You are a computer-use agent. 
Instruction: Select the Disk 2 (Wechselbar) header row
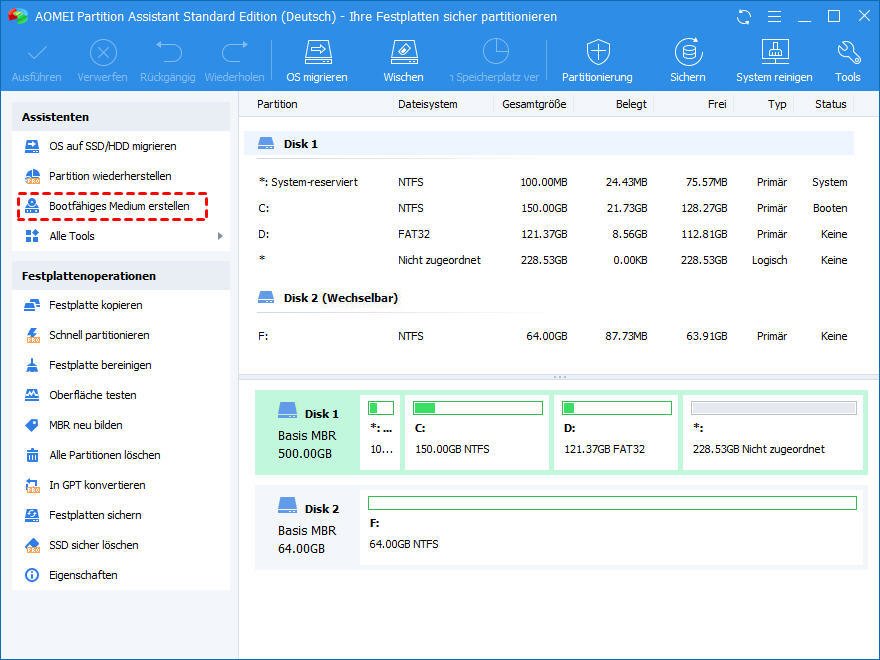point(549,298)
